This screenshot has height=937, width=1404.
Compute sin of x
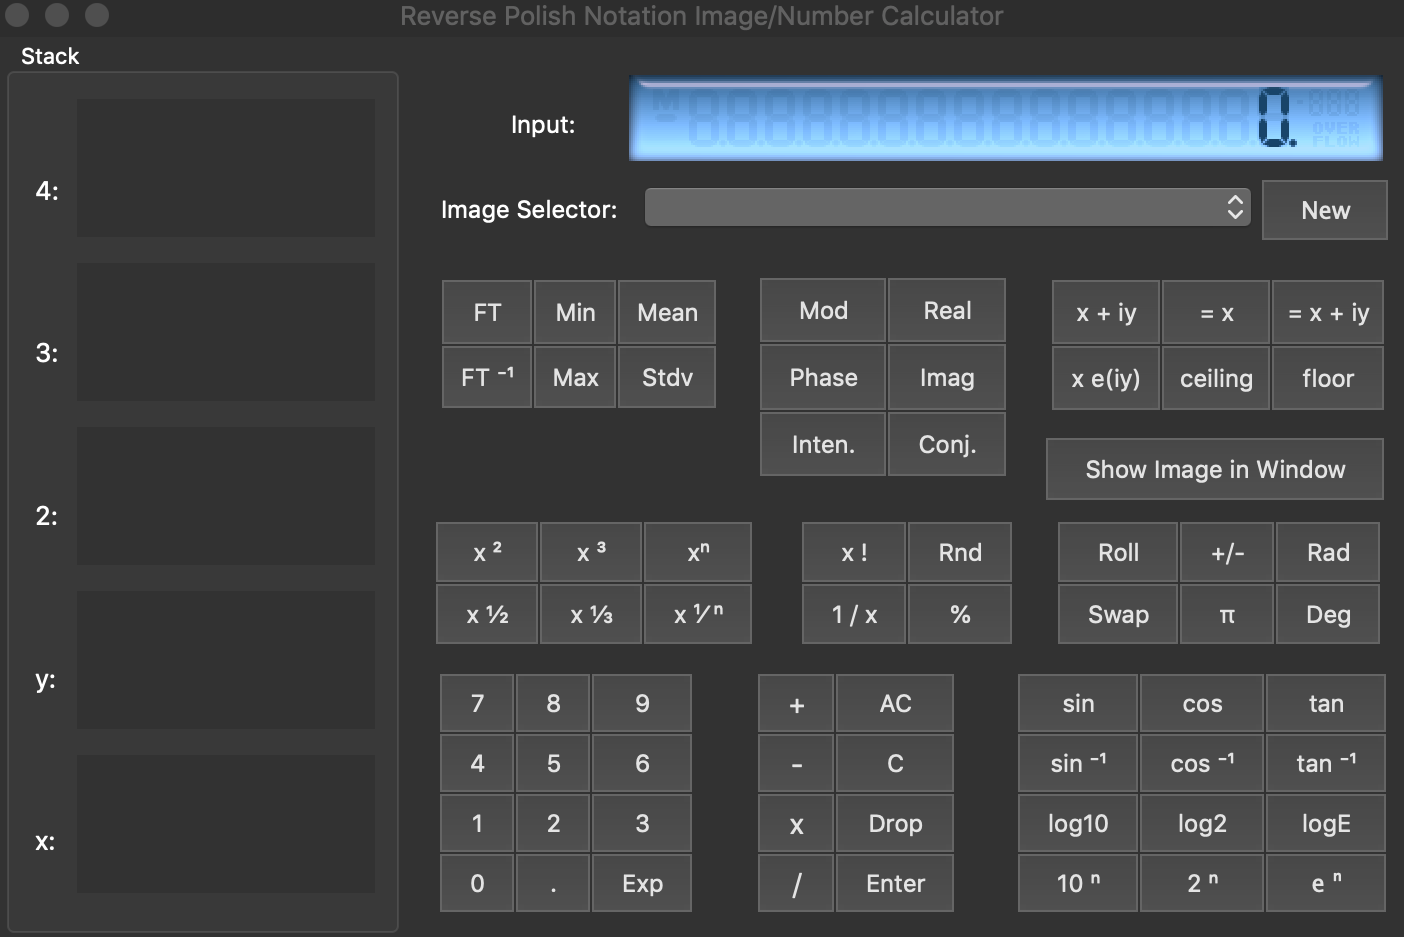(1078, 703)
